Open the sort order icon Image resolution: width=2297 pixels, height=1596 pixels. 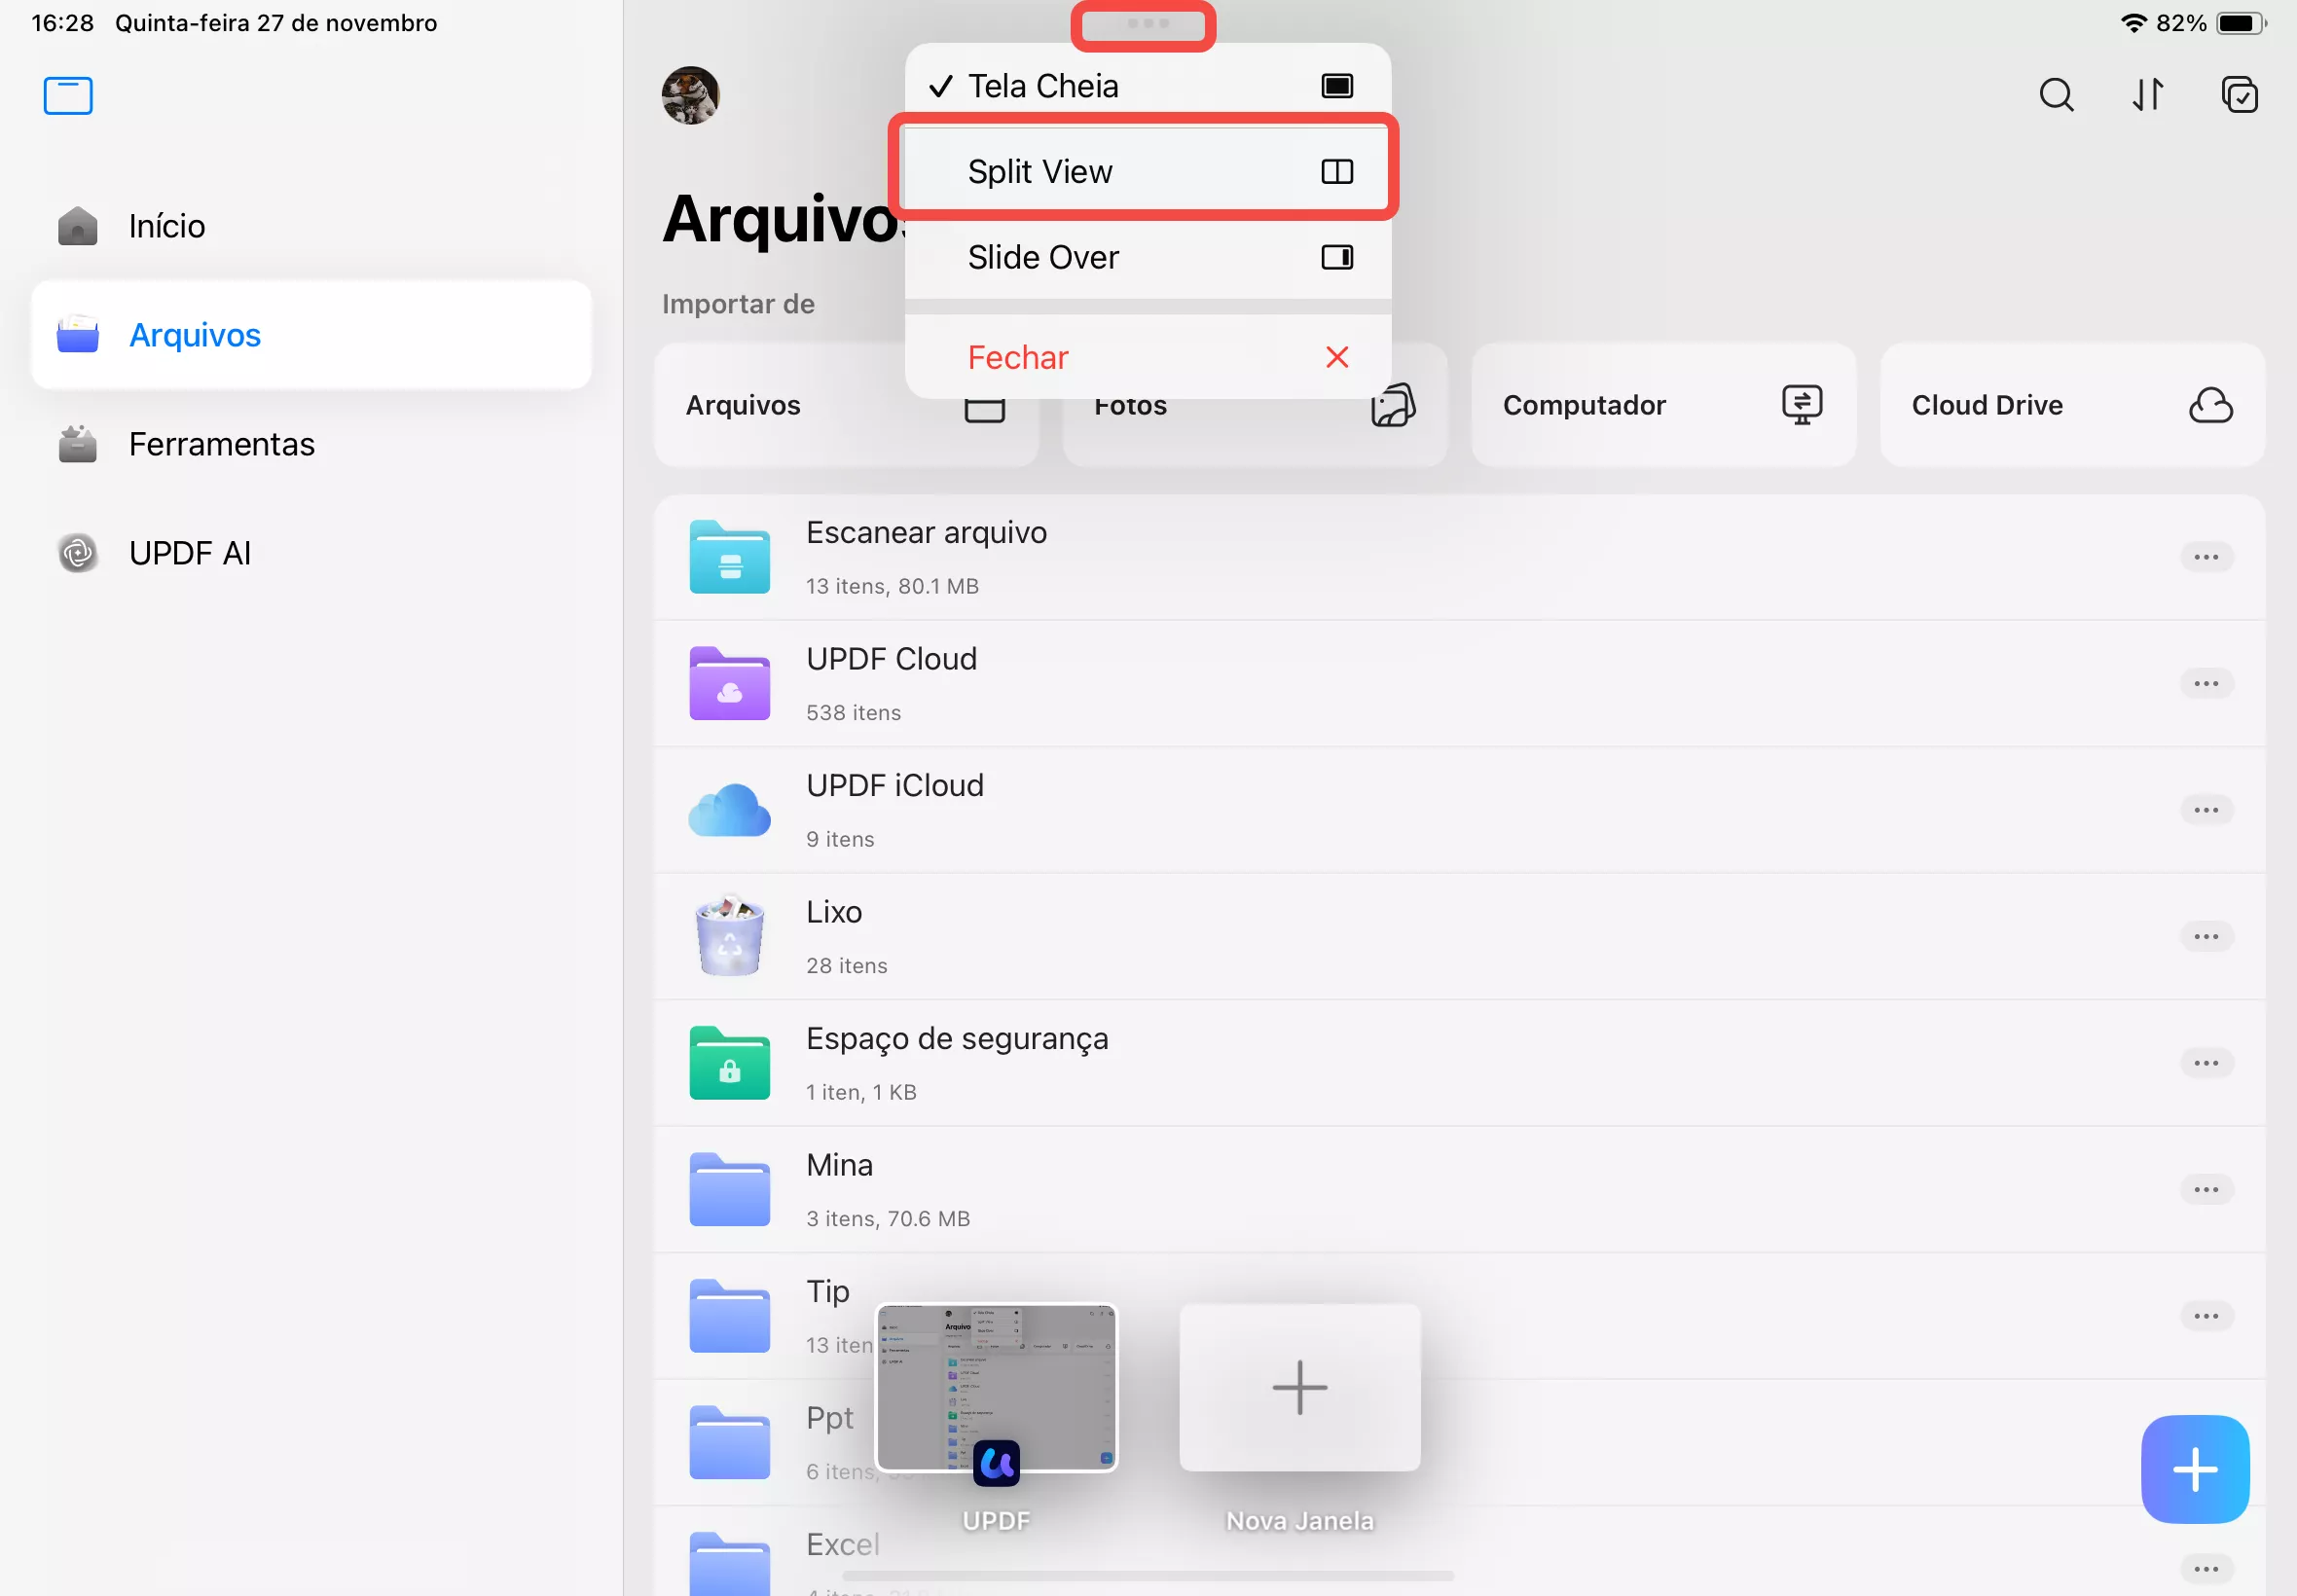(x=2147, y=95)
